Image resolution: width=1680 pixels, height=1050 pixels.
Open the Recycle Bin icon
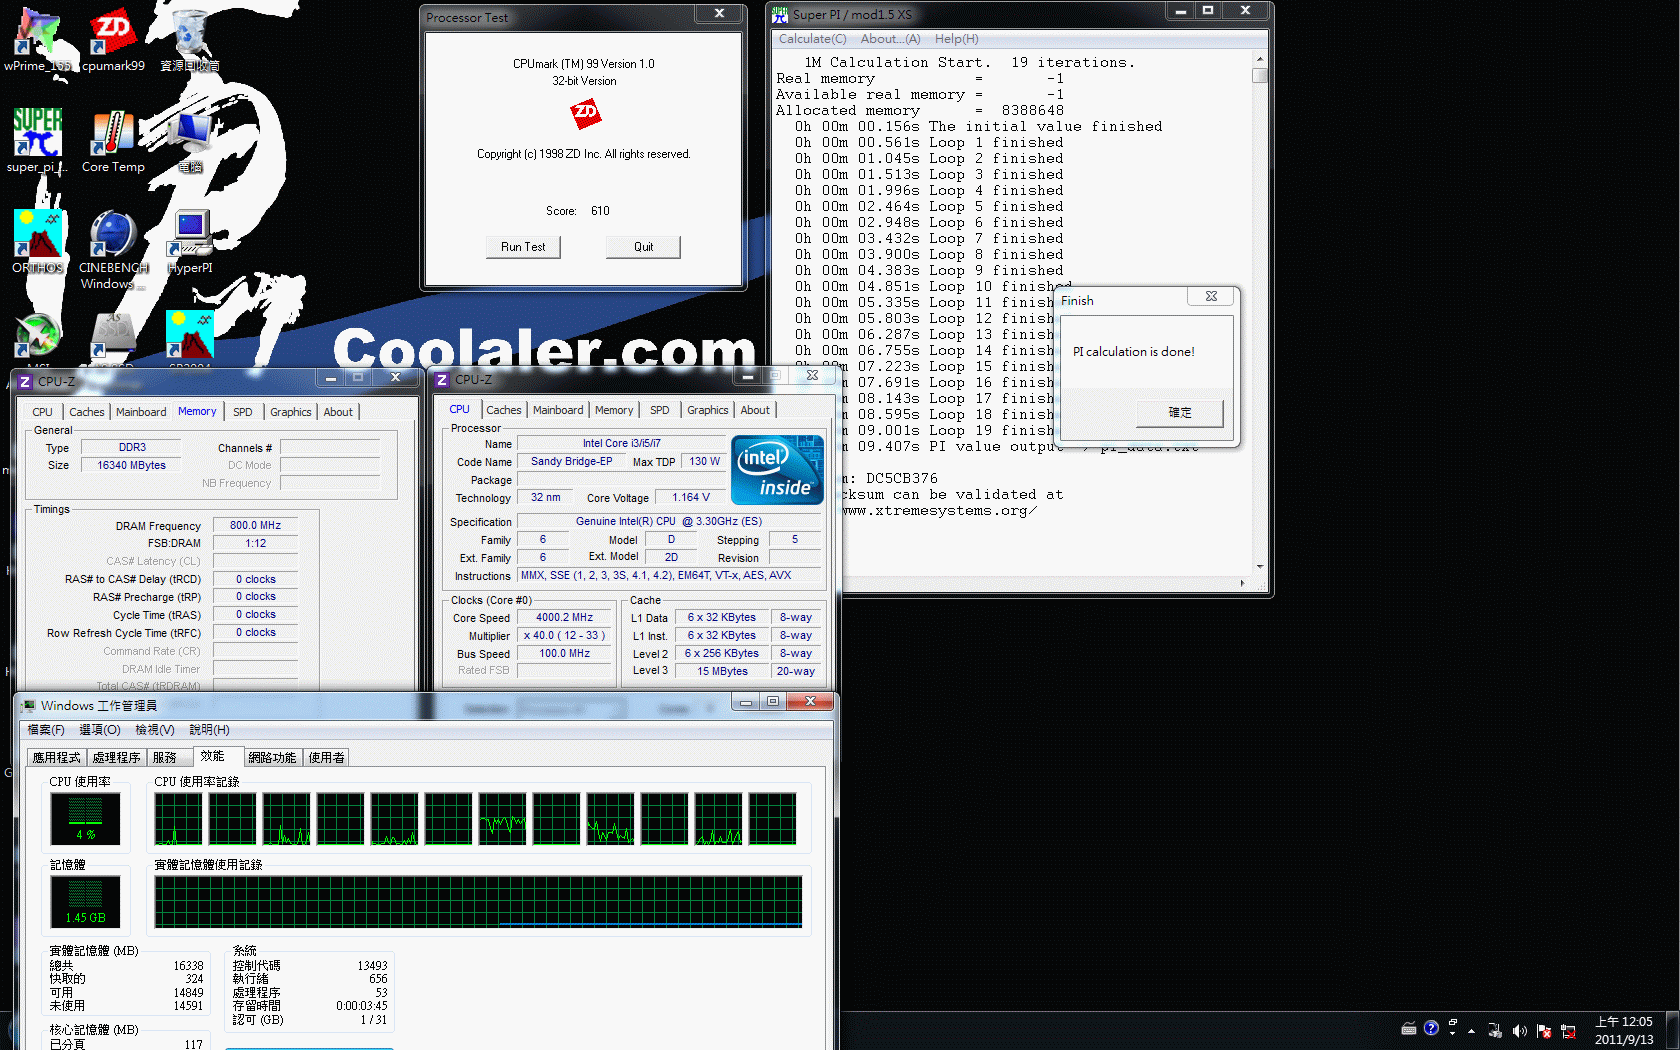(x=190, y=40)
